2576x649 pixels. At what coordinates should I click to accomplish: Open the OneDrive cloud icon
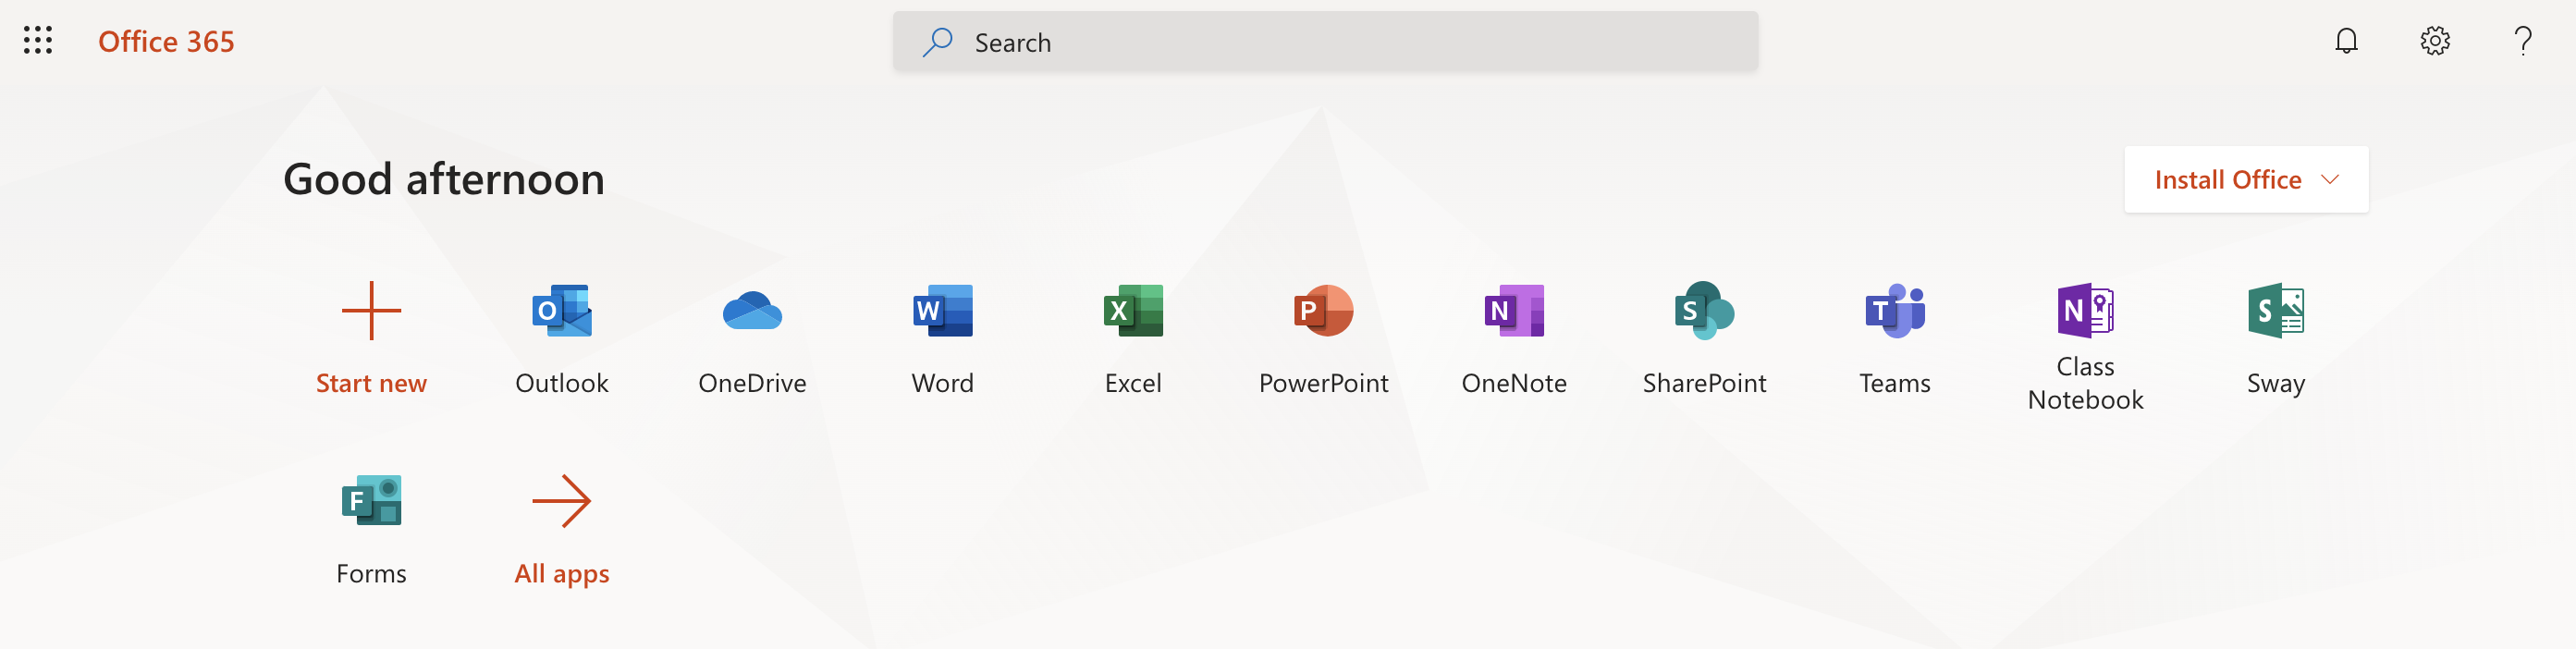point(752,311)
